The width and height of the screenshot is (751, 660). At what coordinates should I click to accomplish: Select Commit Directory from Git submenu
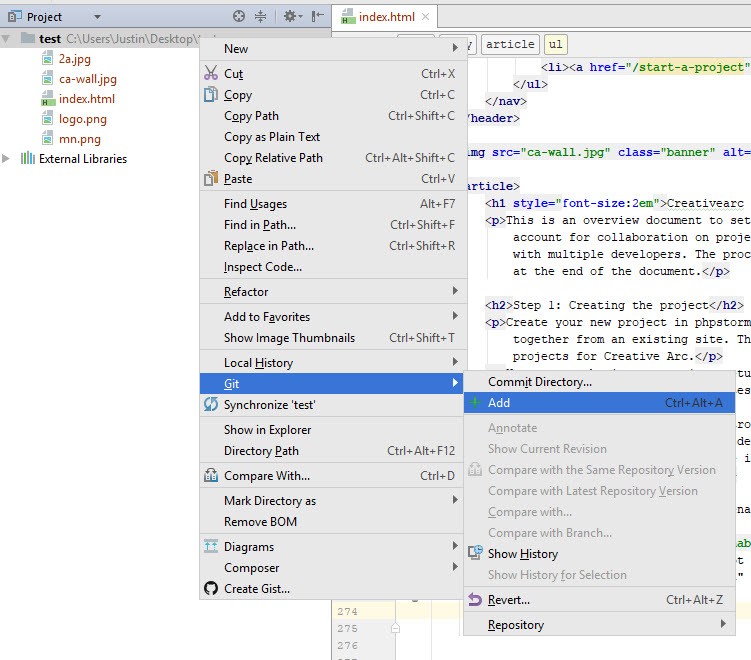pyautogui.click(x=539, y=382)
